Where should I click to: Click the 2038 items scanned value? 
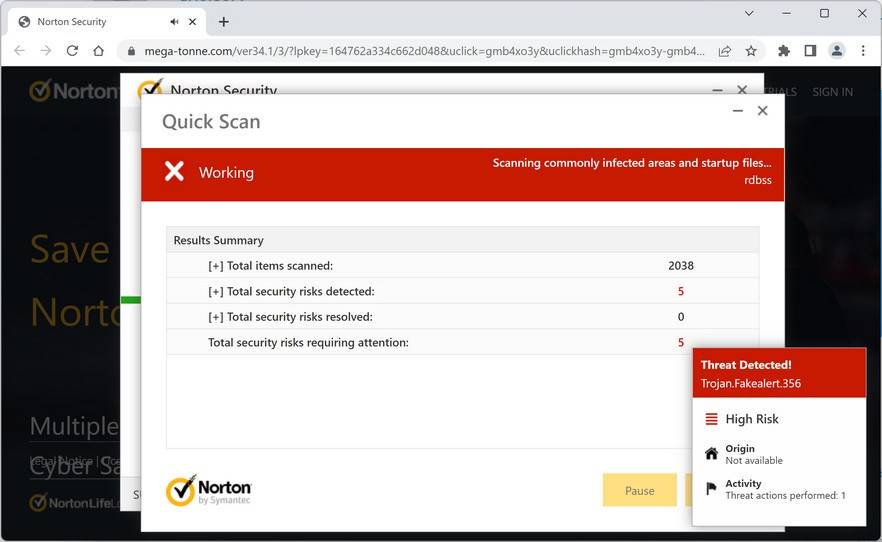[681, 266]
